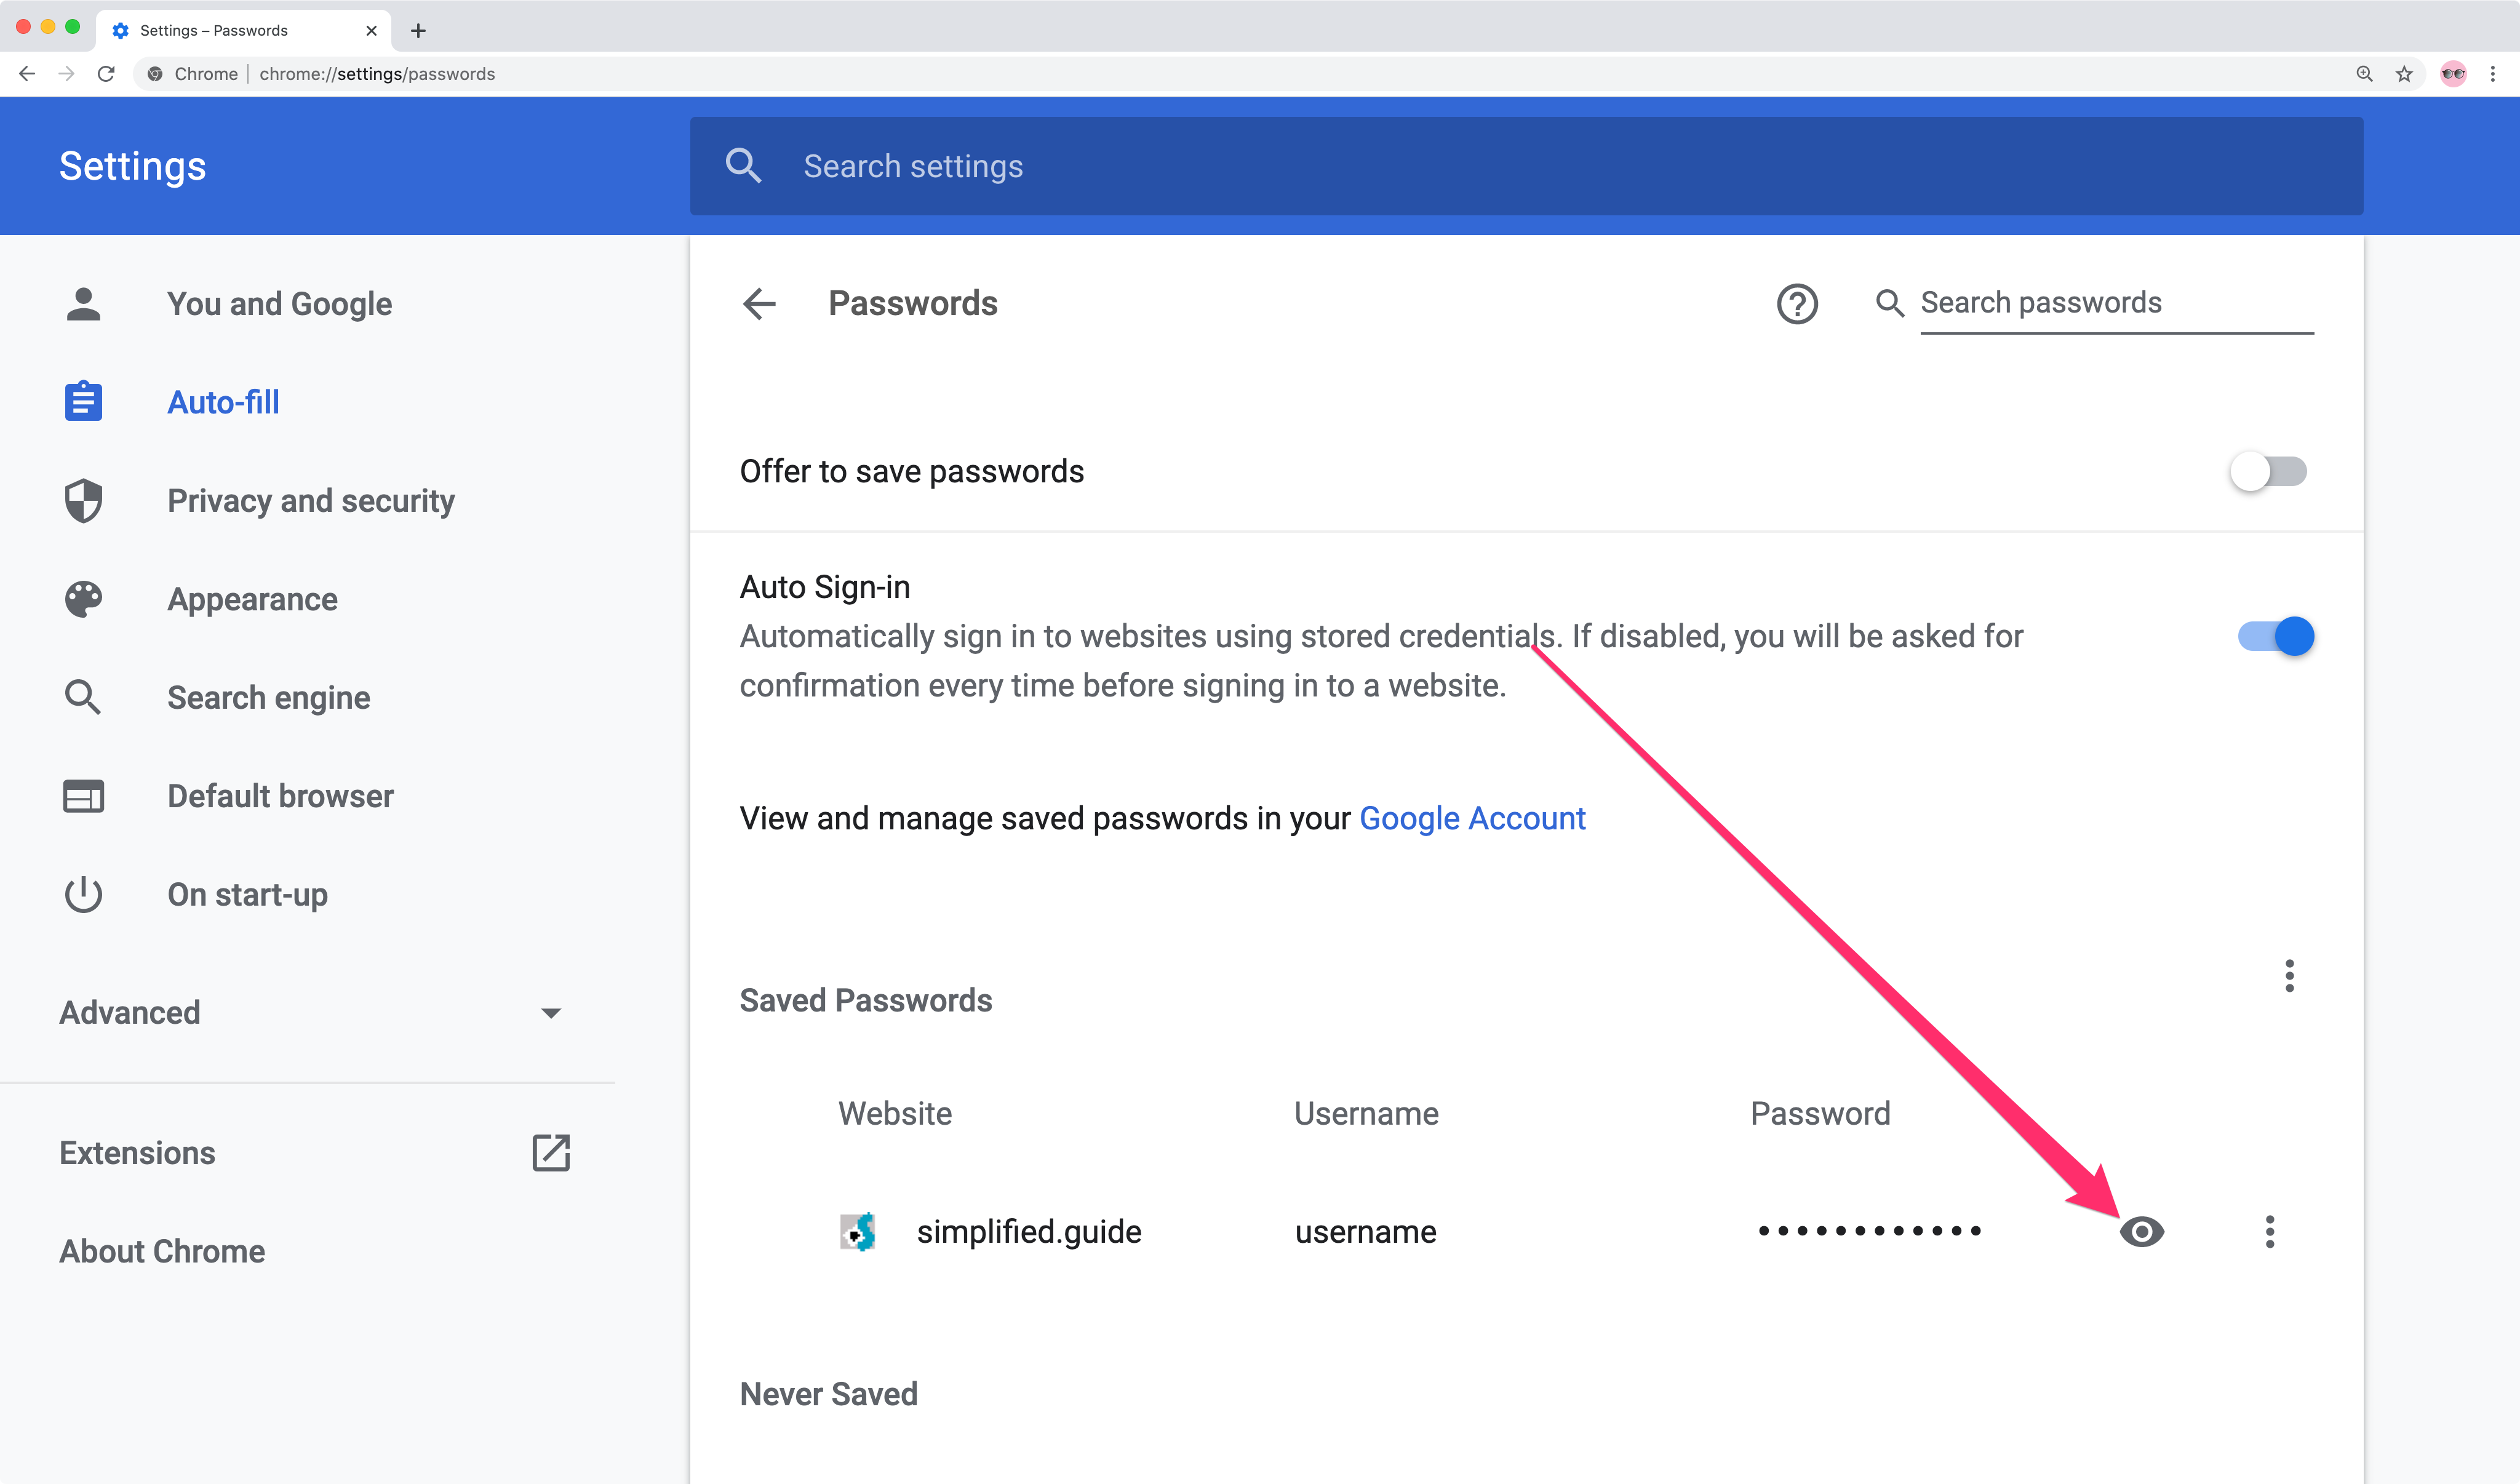Click the magnifier icon in Search settings
The image size is (2520, 1484).
[x=743, y=166]
